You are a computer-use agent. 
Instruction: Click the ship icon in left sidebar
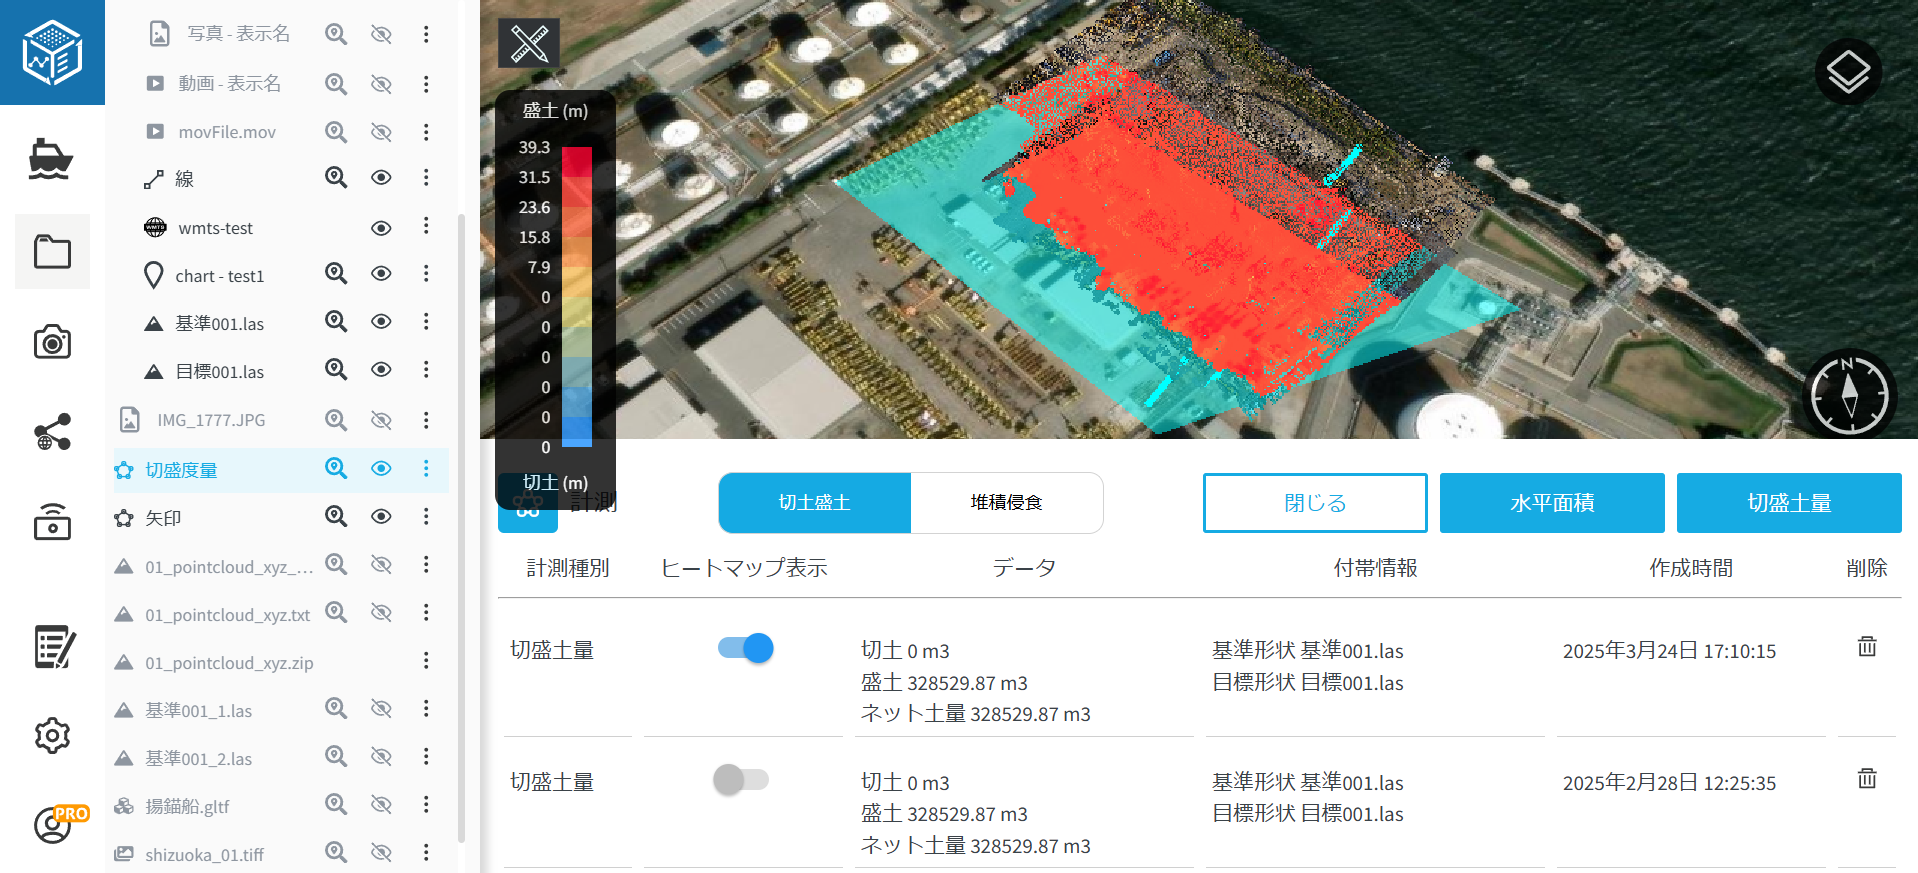pyautogui.click(x=51, y=160)
